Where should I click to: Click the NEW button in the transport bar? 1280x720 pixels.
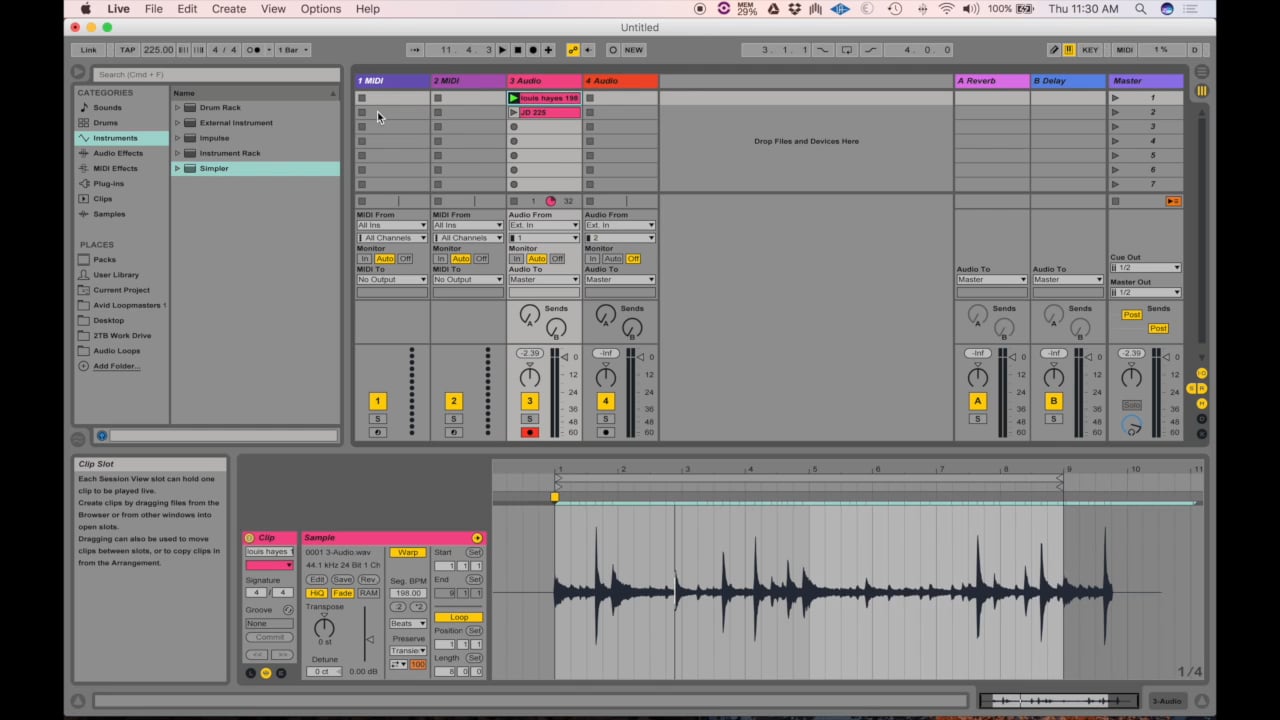tap(633, 49)
